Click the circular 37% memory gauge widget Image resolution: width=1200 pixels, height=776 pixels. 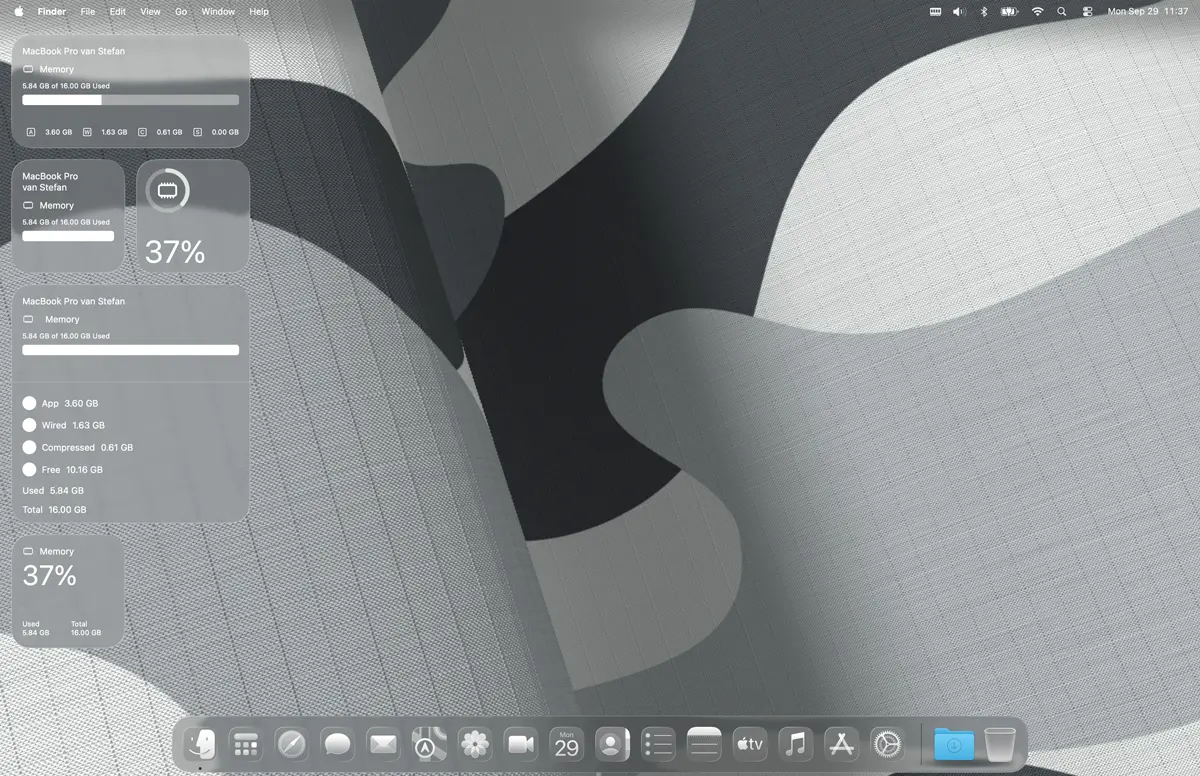click(192, 216)
